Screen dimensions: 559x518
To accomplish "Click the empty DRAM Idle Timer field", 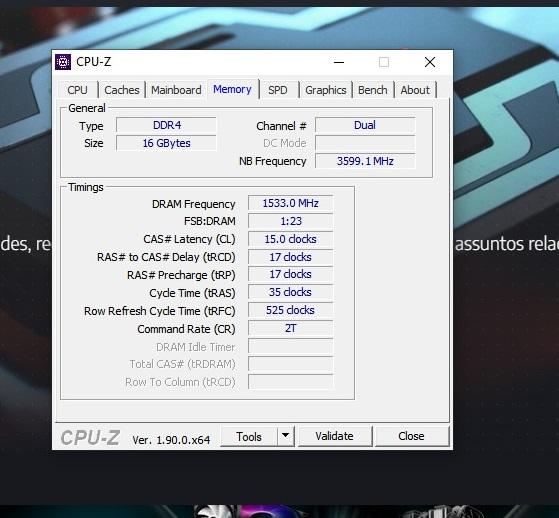I will click(x=291, y=346).
